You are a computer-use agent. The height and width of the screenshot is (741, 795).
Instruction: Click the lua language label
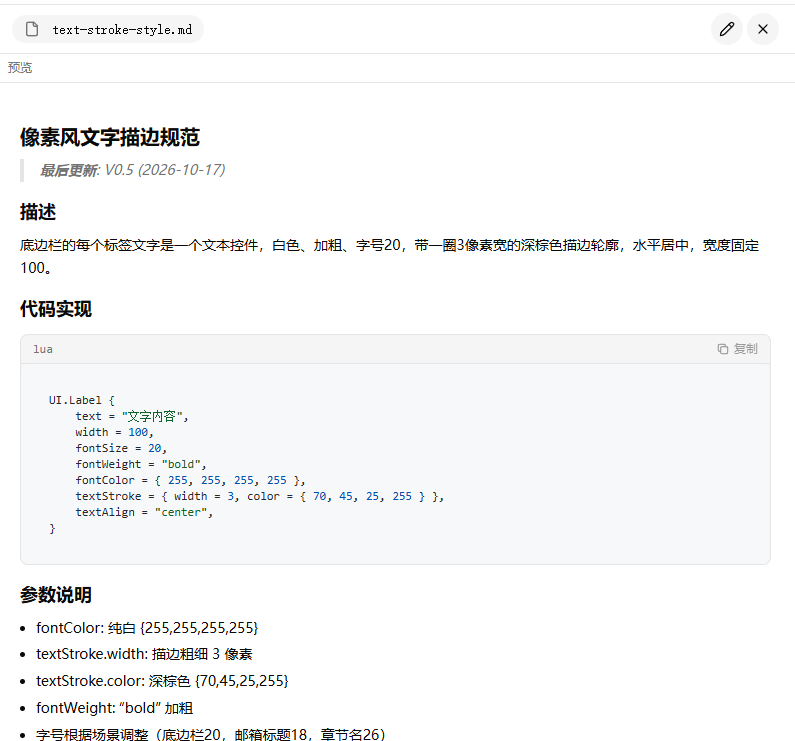43,349
